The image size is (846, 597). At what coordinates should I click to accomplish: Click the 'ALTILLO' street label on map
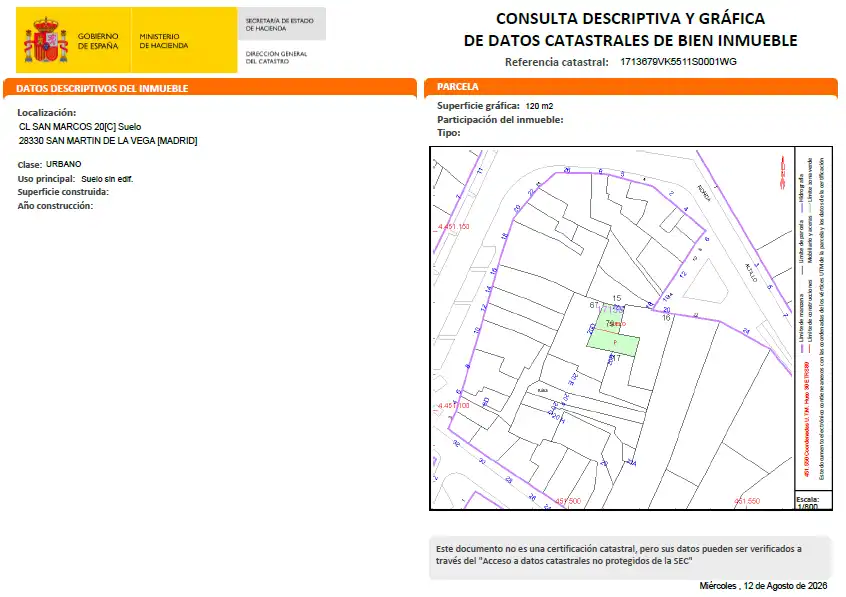(751, 273)
